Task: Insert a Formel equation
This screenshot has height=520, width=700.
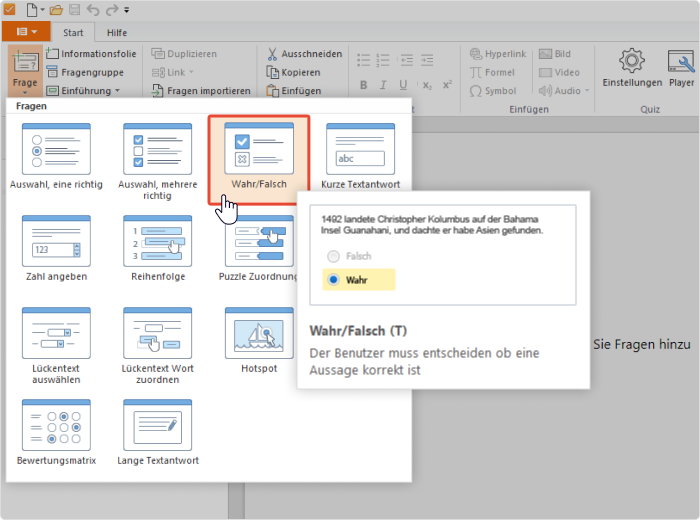Action: coord(492,72)
